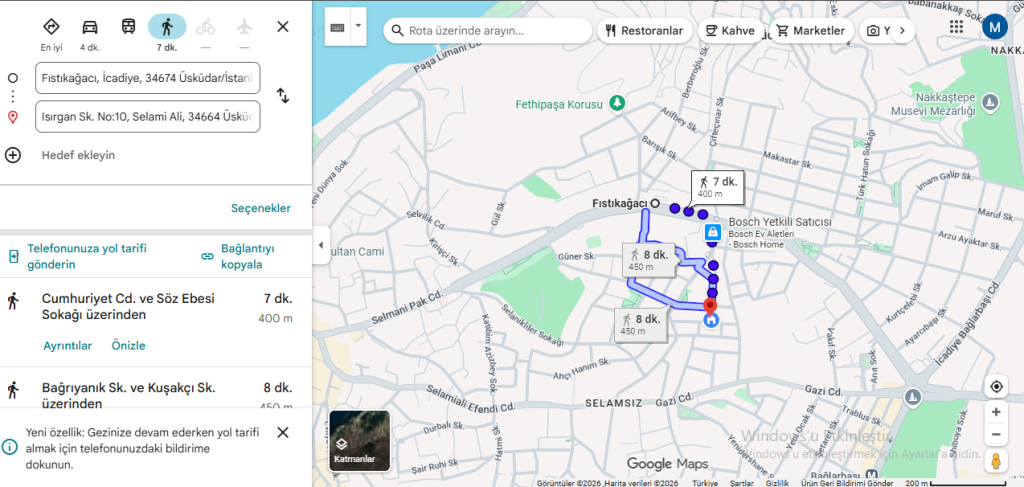Click Ayrıntılar for the first route
This screenshot has width=1024, height=487.
tap(67, 346)
